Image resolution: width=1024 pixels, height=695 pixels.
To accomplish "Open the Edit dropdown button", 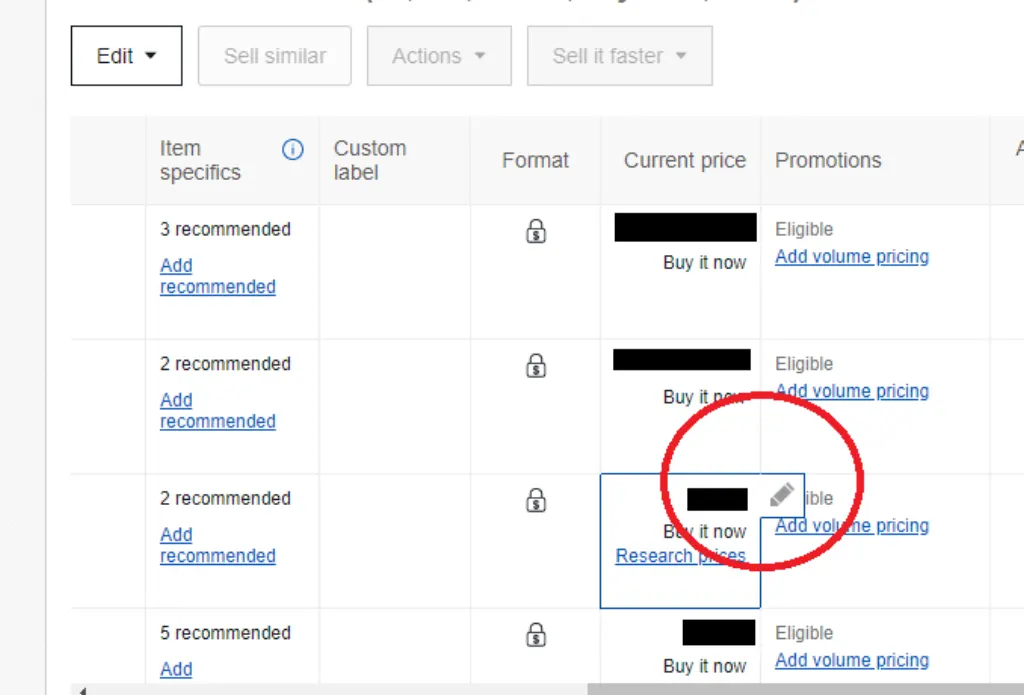I will (x=126, y=56).
